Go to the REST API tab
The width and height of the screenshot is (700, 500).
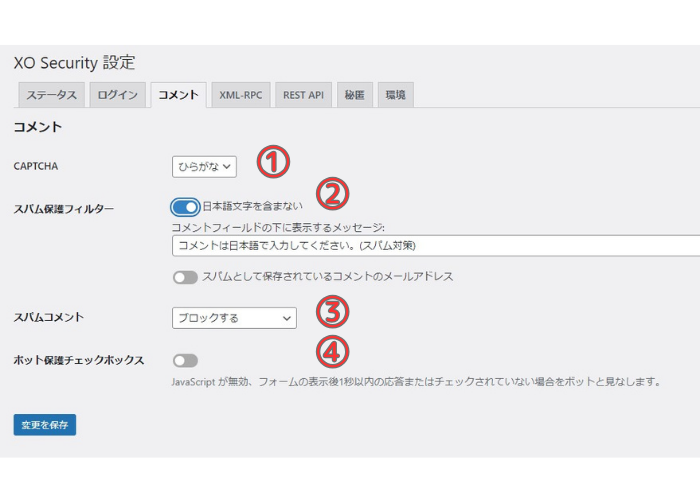304,95
